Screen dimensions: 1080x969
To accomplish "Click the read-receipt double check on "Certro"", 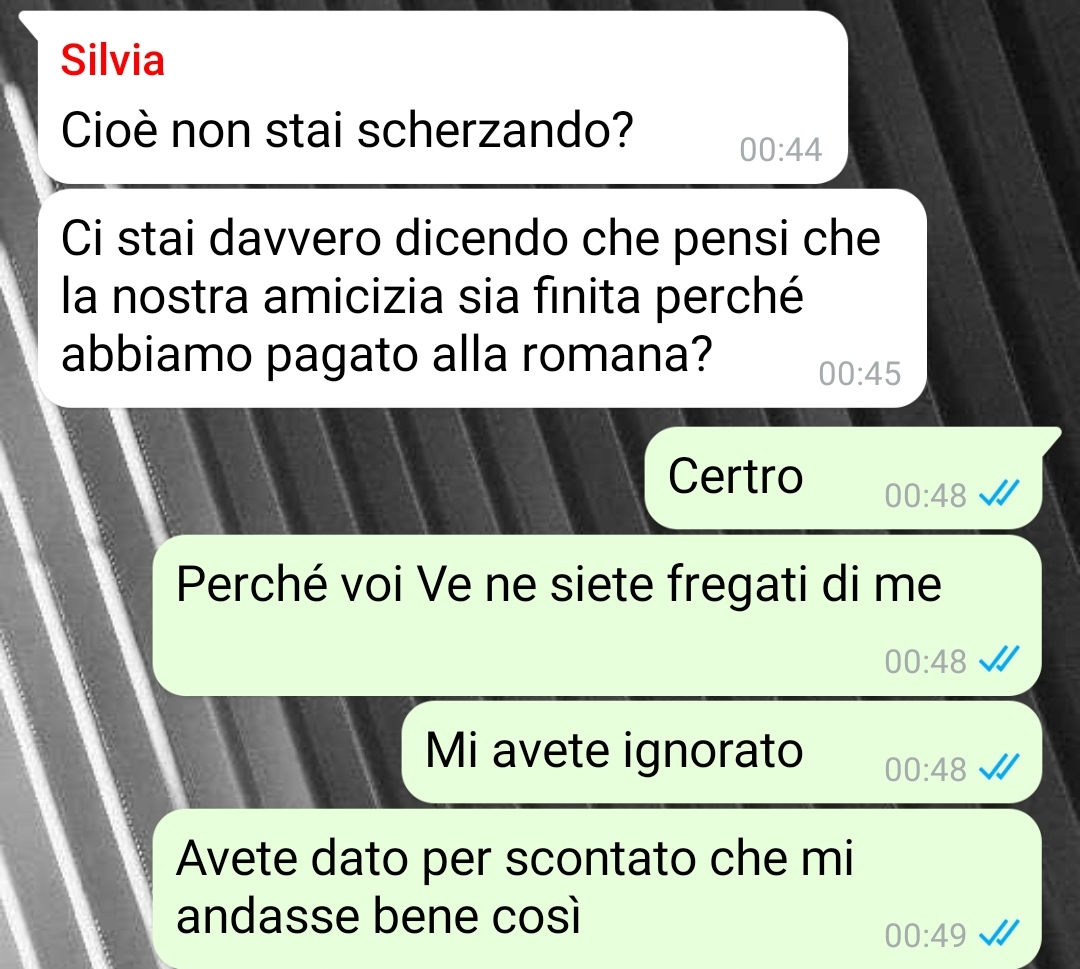I will [x=999, y=494].
